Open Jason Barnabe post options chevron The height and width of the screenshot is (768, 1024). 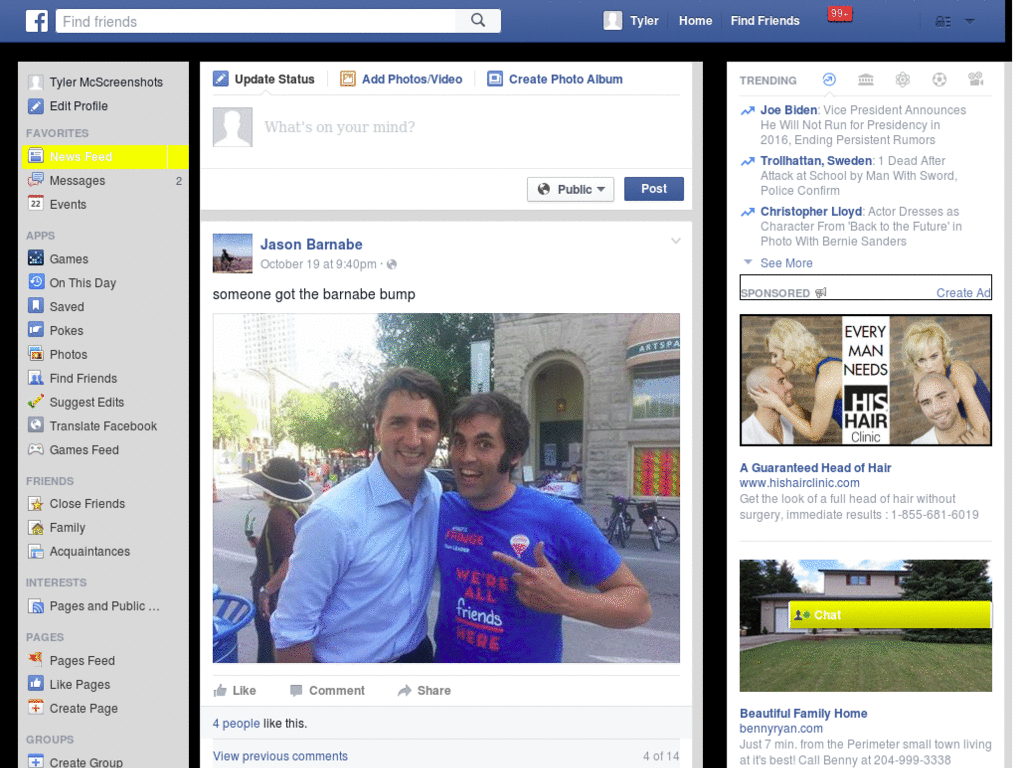[676, 241]
